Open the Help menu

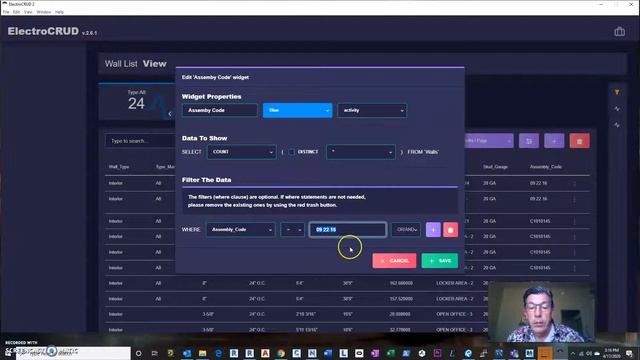[59, 12]
